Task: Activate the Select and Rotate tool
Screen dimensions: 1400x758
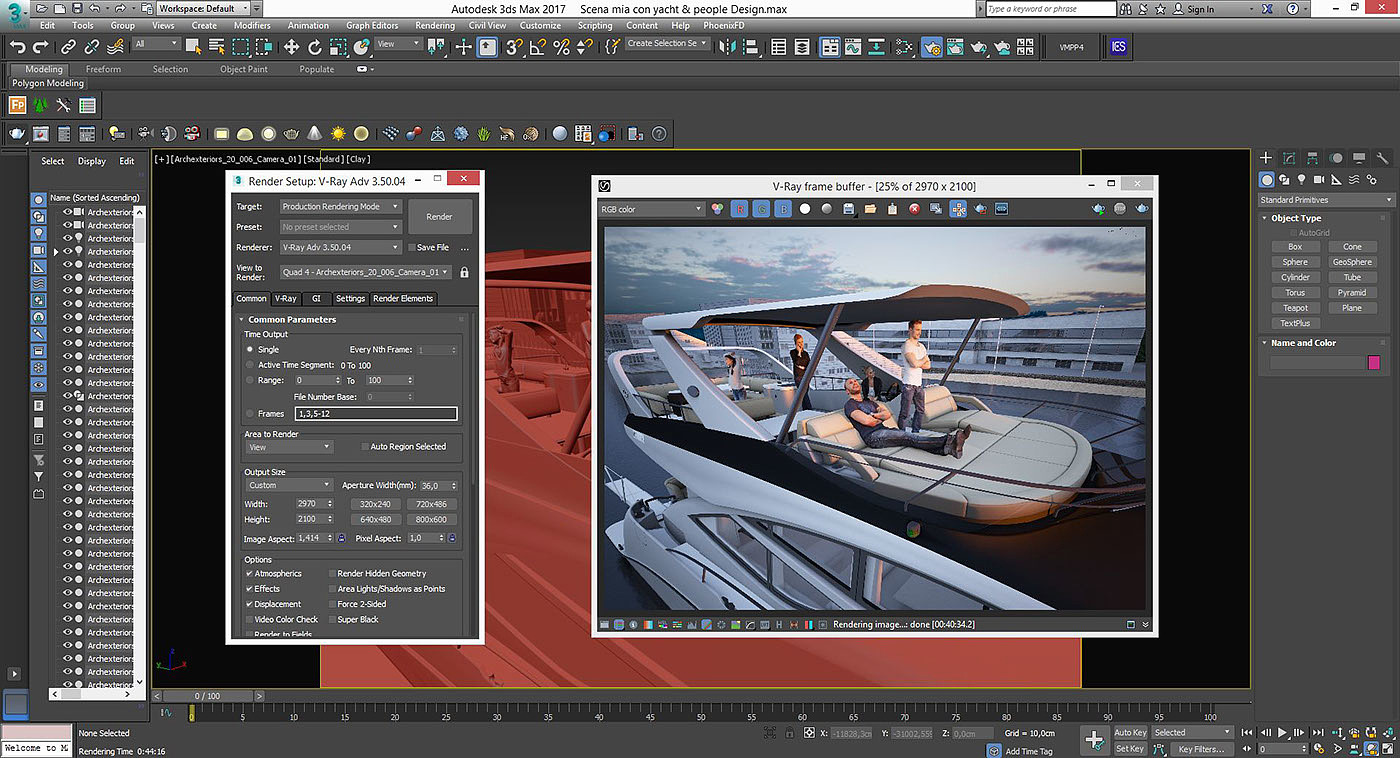Action: [x=315, y=47]
